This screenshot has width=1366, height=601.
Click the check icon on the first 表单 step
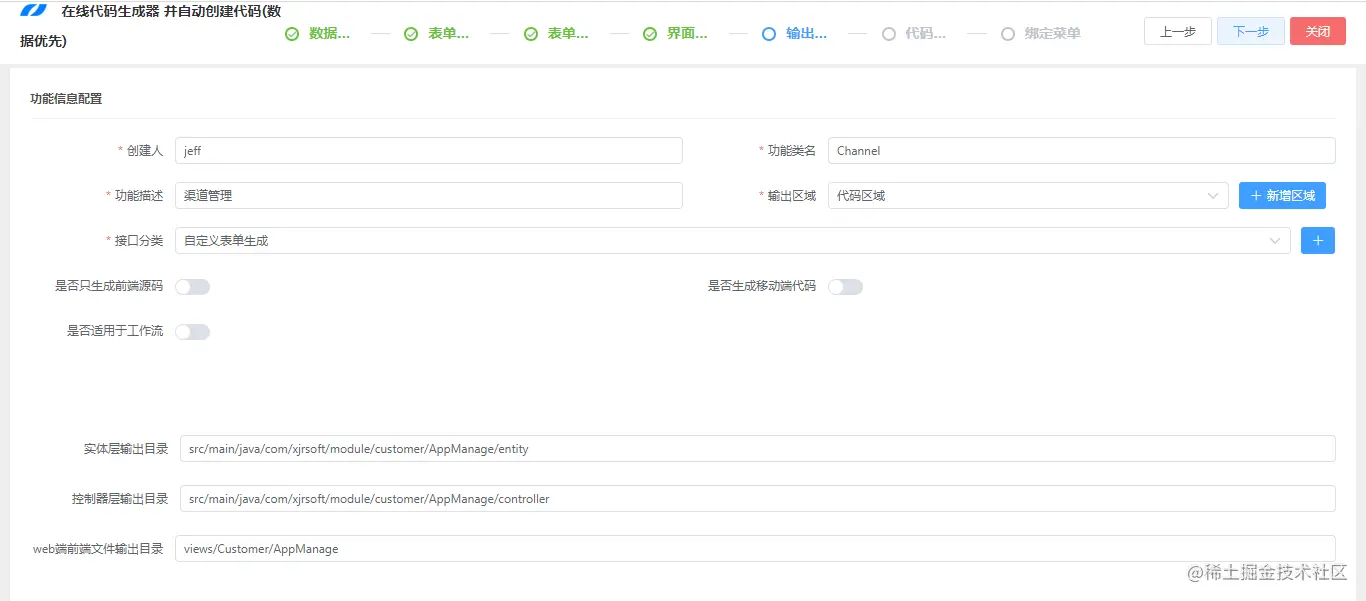[411, 33]
